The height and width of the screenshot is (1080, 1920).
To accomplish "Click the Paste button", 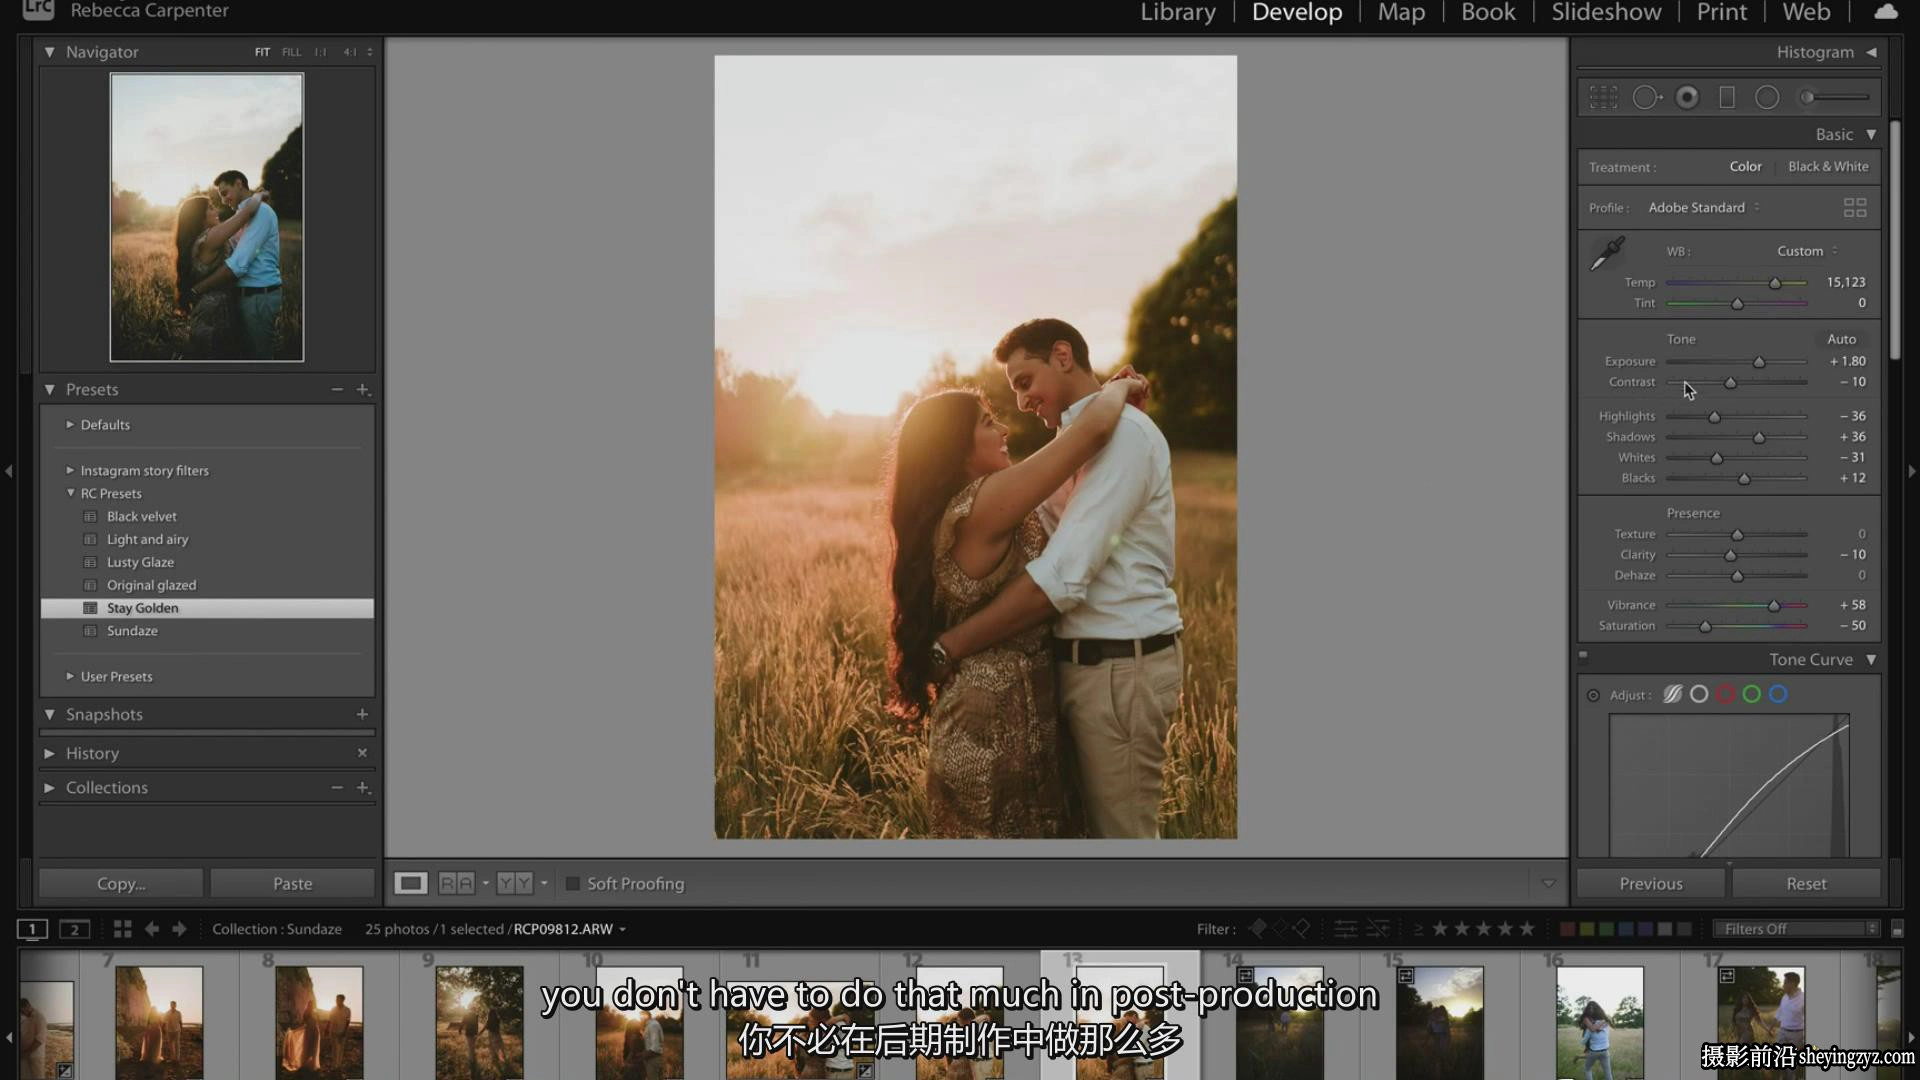I will coord(292,883).
